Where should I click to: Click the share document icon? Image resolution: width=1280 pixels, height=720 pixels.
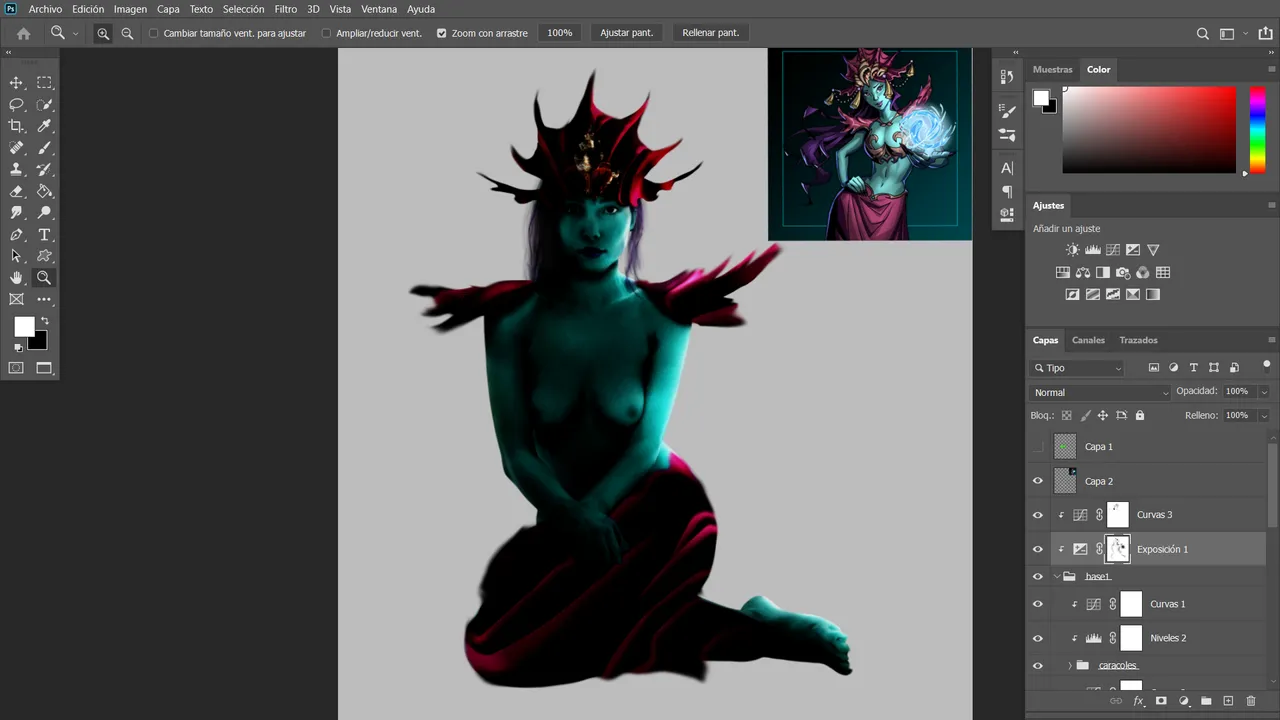1265,33
